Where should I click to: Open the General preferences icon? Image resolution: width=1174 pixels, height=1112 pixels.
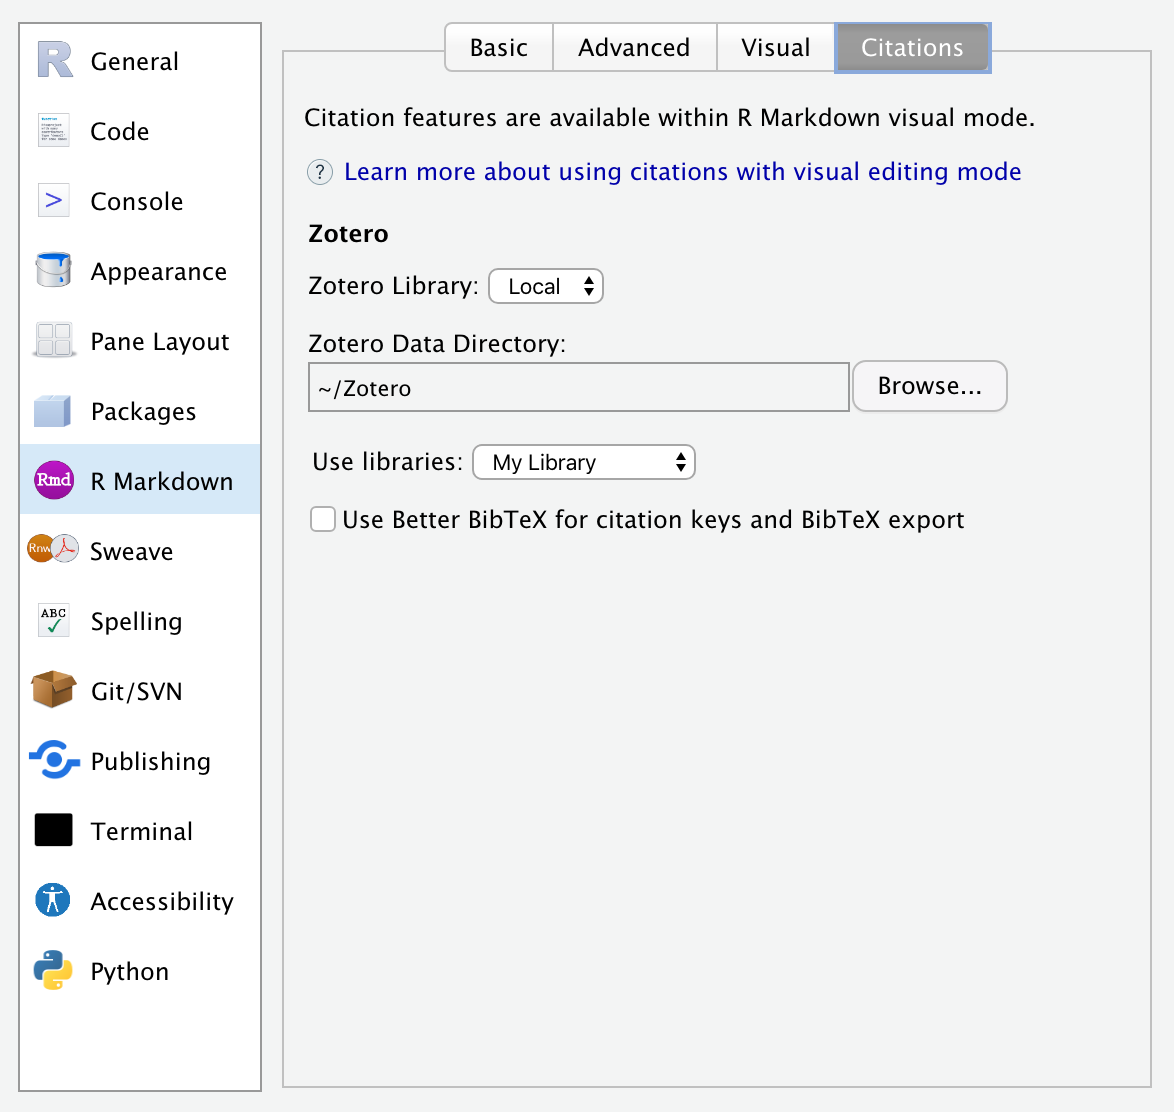[55, 60]
